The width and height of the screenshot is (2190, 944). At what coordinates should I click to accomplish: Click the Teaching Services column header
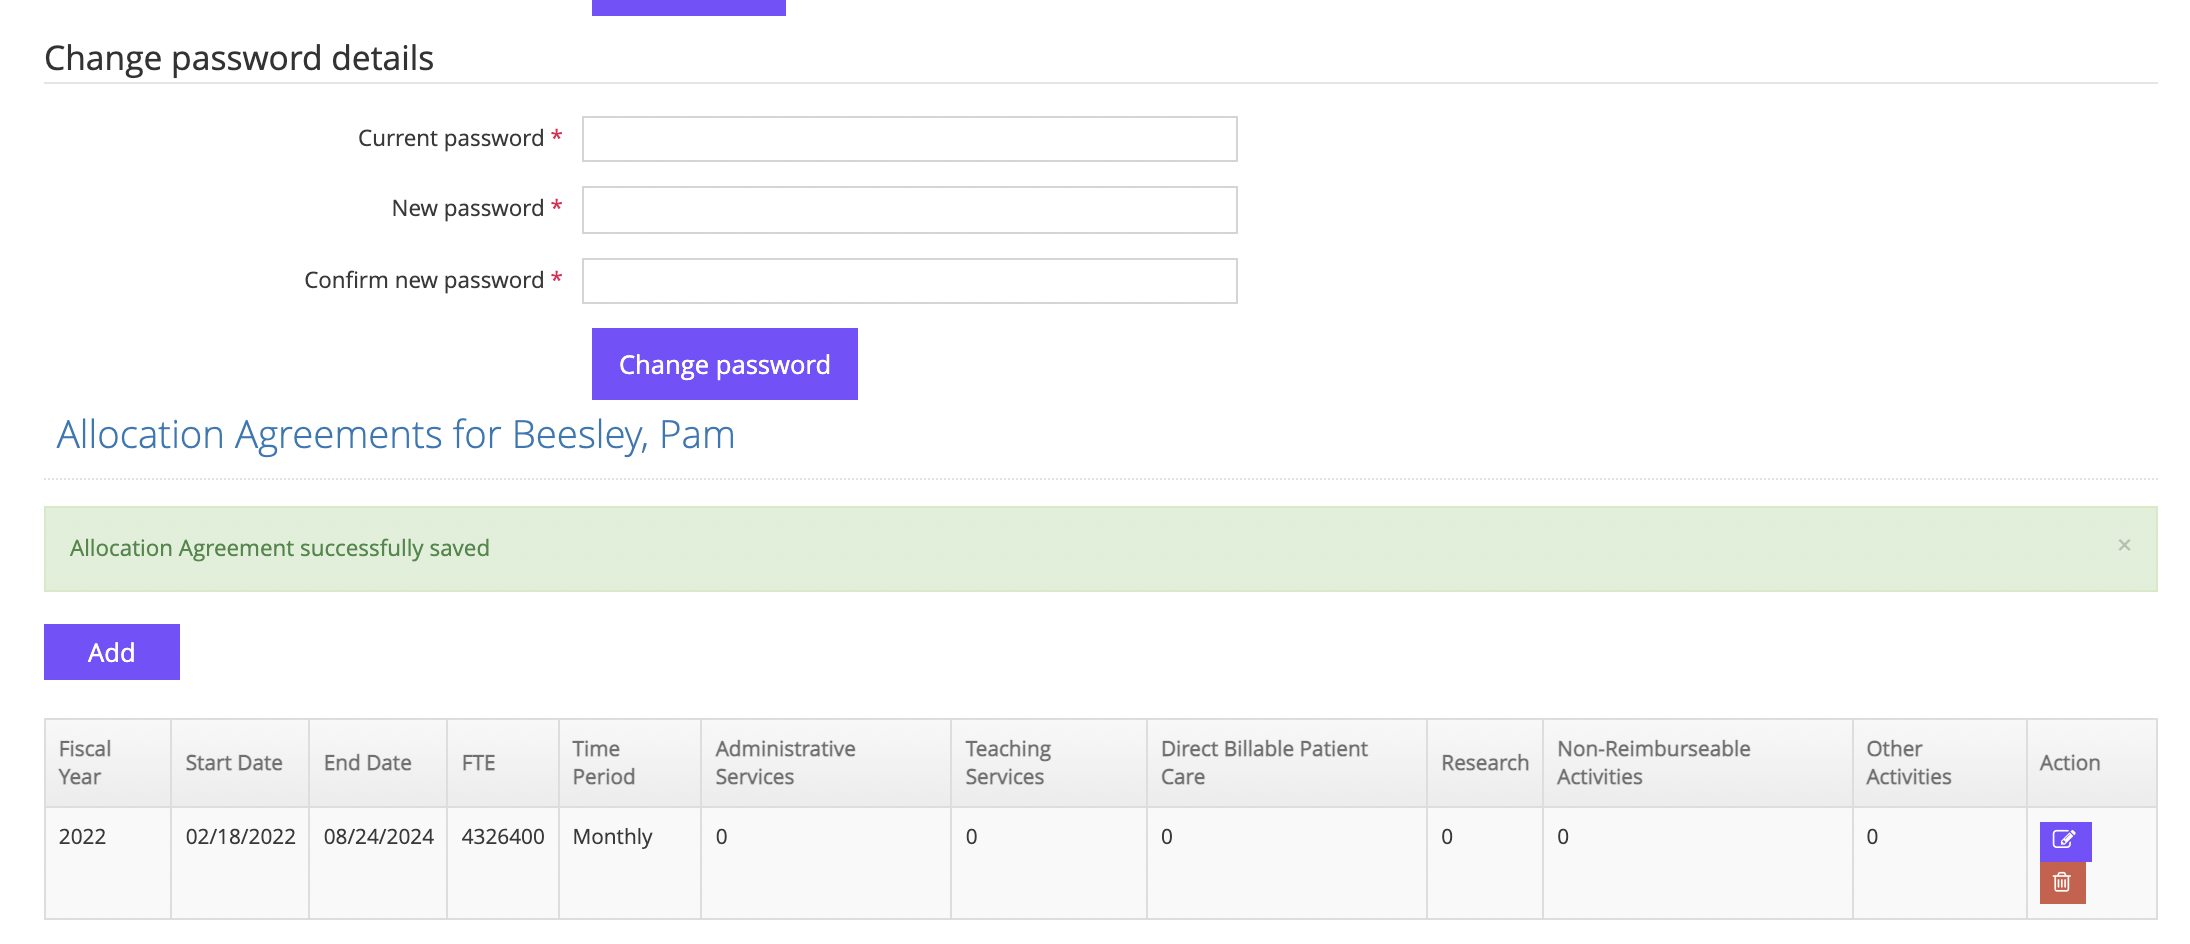1049,763
